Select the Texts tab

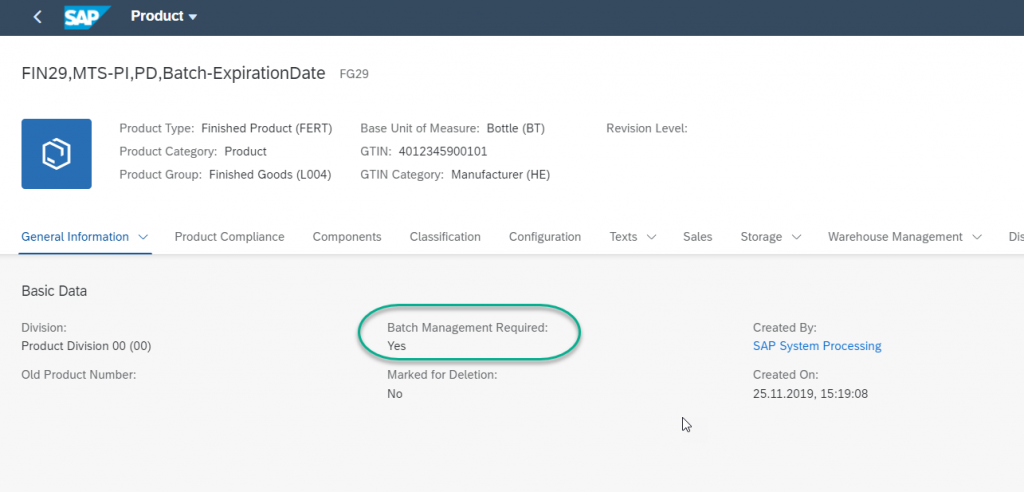623,237
